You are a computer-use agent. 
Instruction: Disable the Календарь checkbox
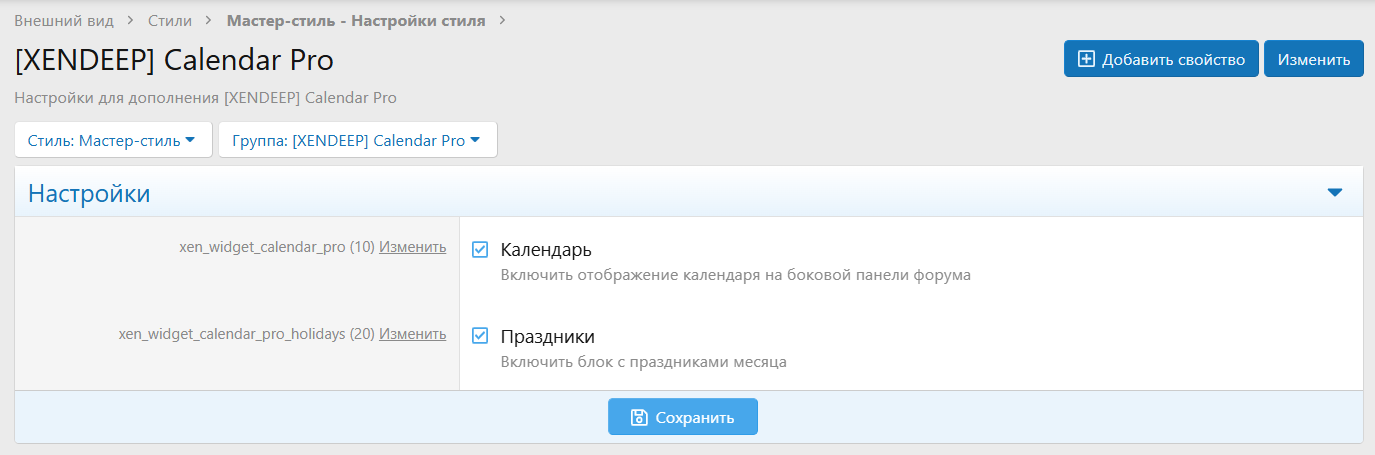click(480, 249)
